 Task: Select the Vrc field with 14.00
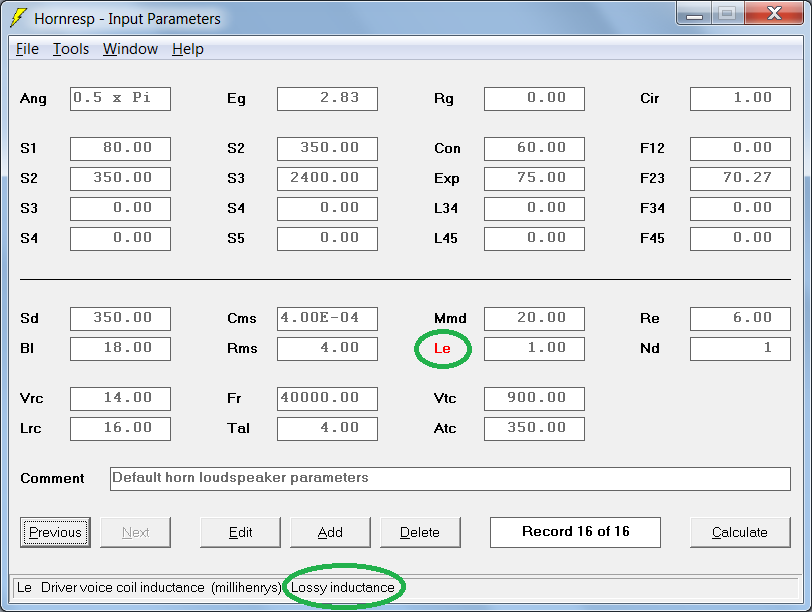coord(120,399)
